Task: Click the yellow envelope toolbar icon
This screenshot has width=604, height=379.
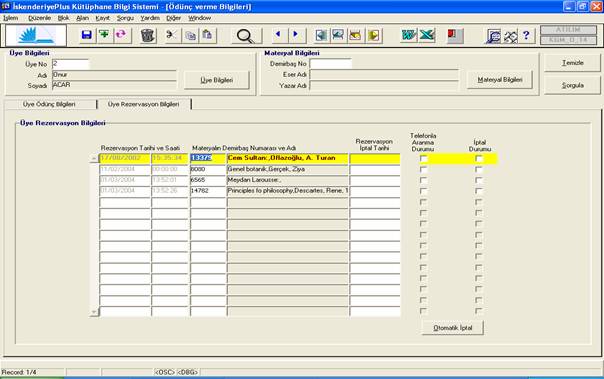Action: tap(356, 35)
